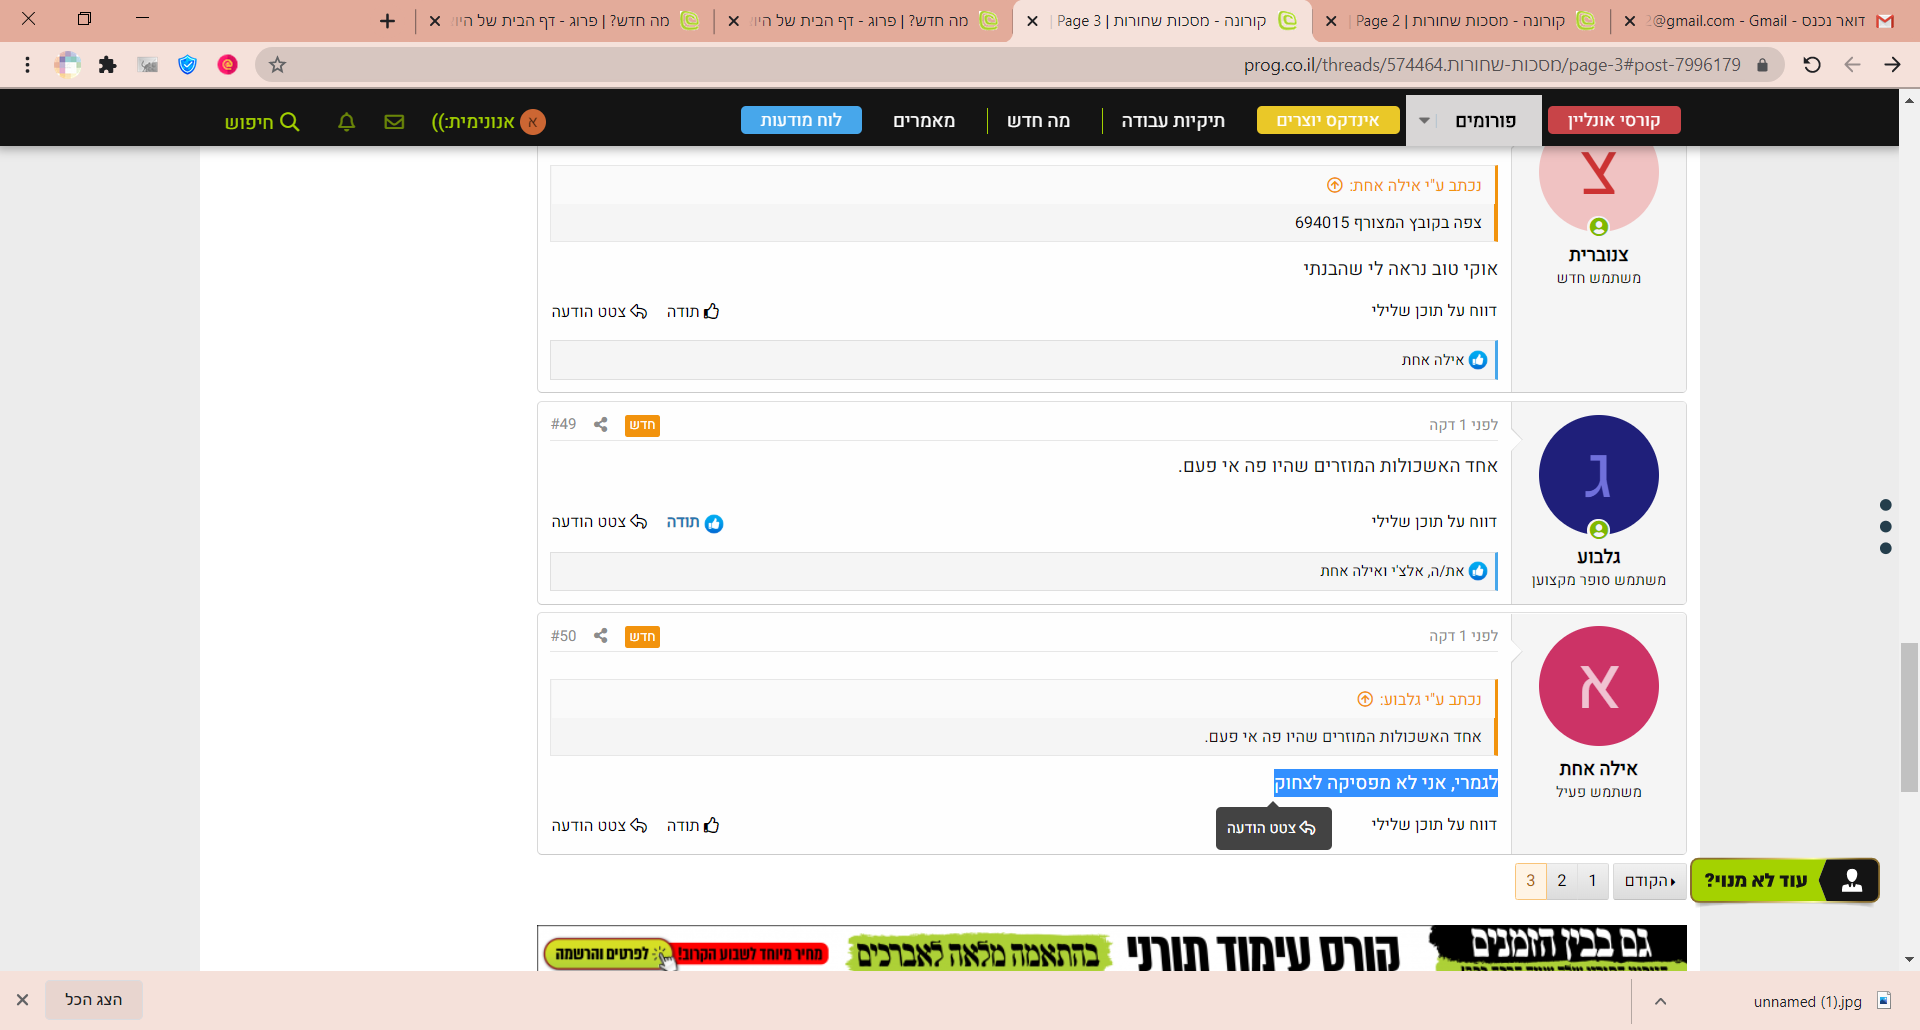The image size is (1920, 1030).
Task: Open the גלבוע profile avatar
Action: point(1598,475)
